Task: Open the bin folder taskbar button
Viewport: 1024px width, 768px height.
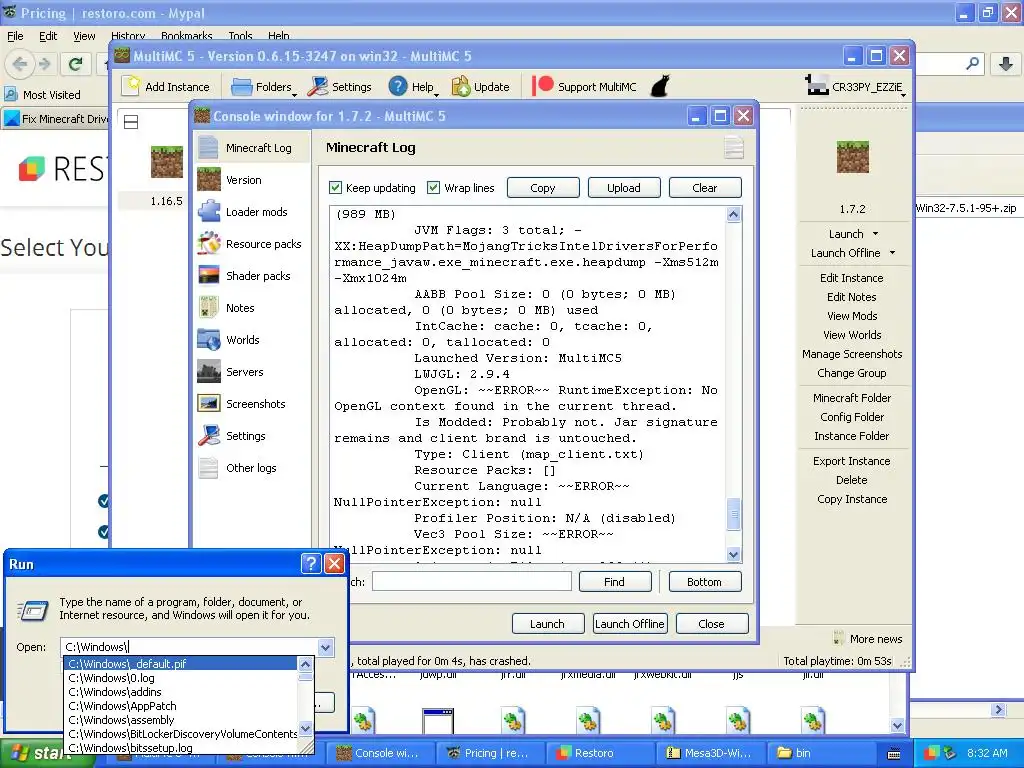Action: click(824, 753)
